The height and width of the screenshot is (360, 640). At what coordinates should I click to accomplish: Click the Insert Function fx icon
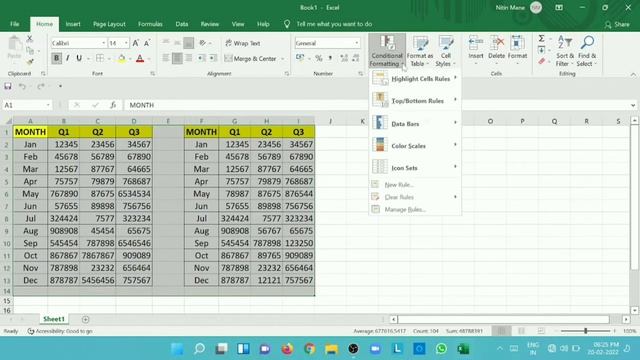(x=113, y=105)
